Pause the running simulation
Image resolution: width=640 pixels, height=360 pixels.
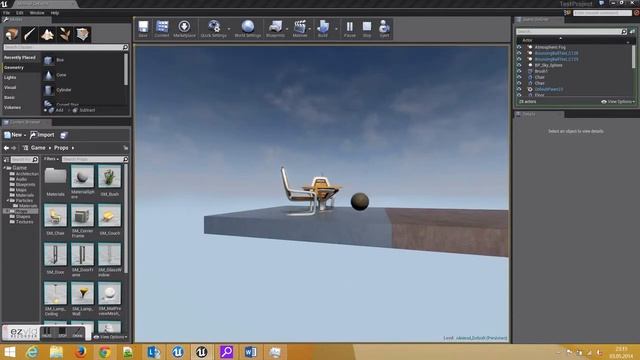click(350, 29)
